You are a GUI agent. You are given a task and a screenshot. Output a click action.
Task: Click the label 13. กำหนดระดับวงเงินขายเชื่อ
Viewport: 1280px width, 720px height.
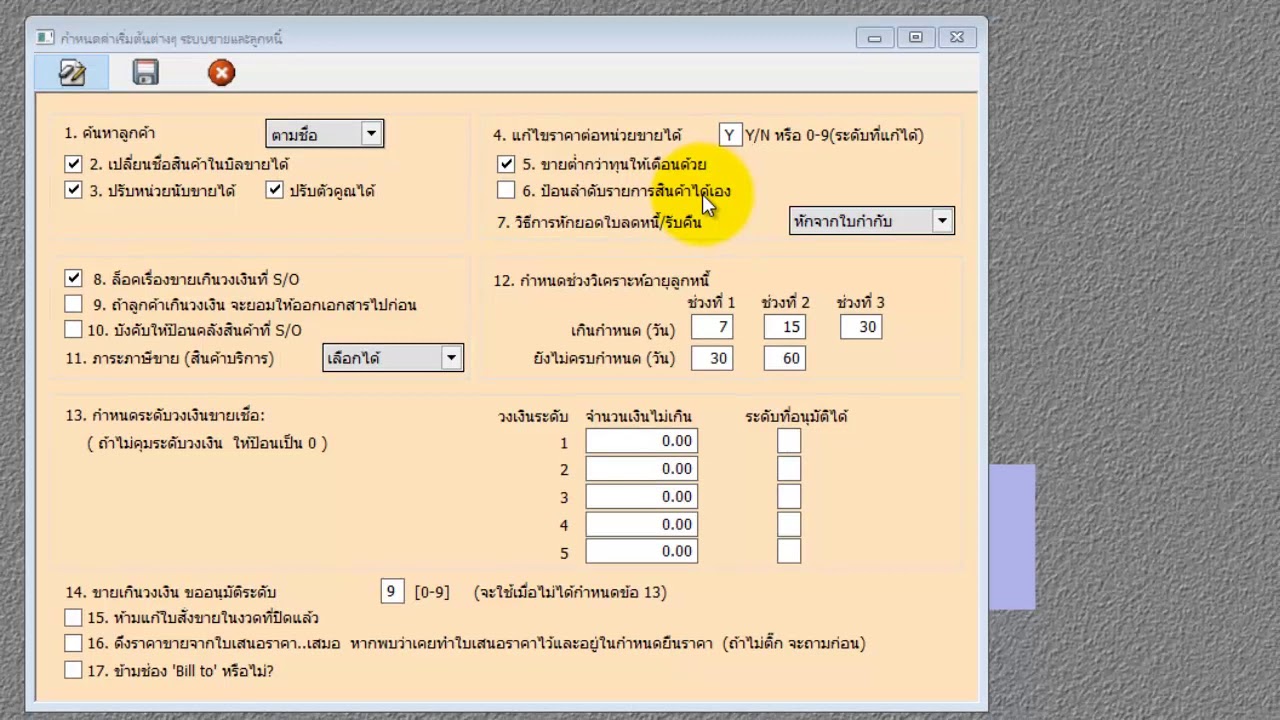coord(165,415)
